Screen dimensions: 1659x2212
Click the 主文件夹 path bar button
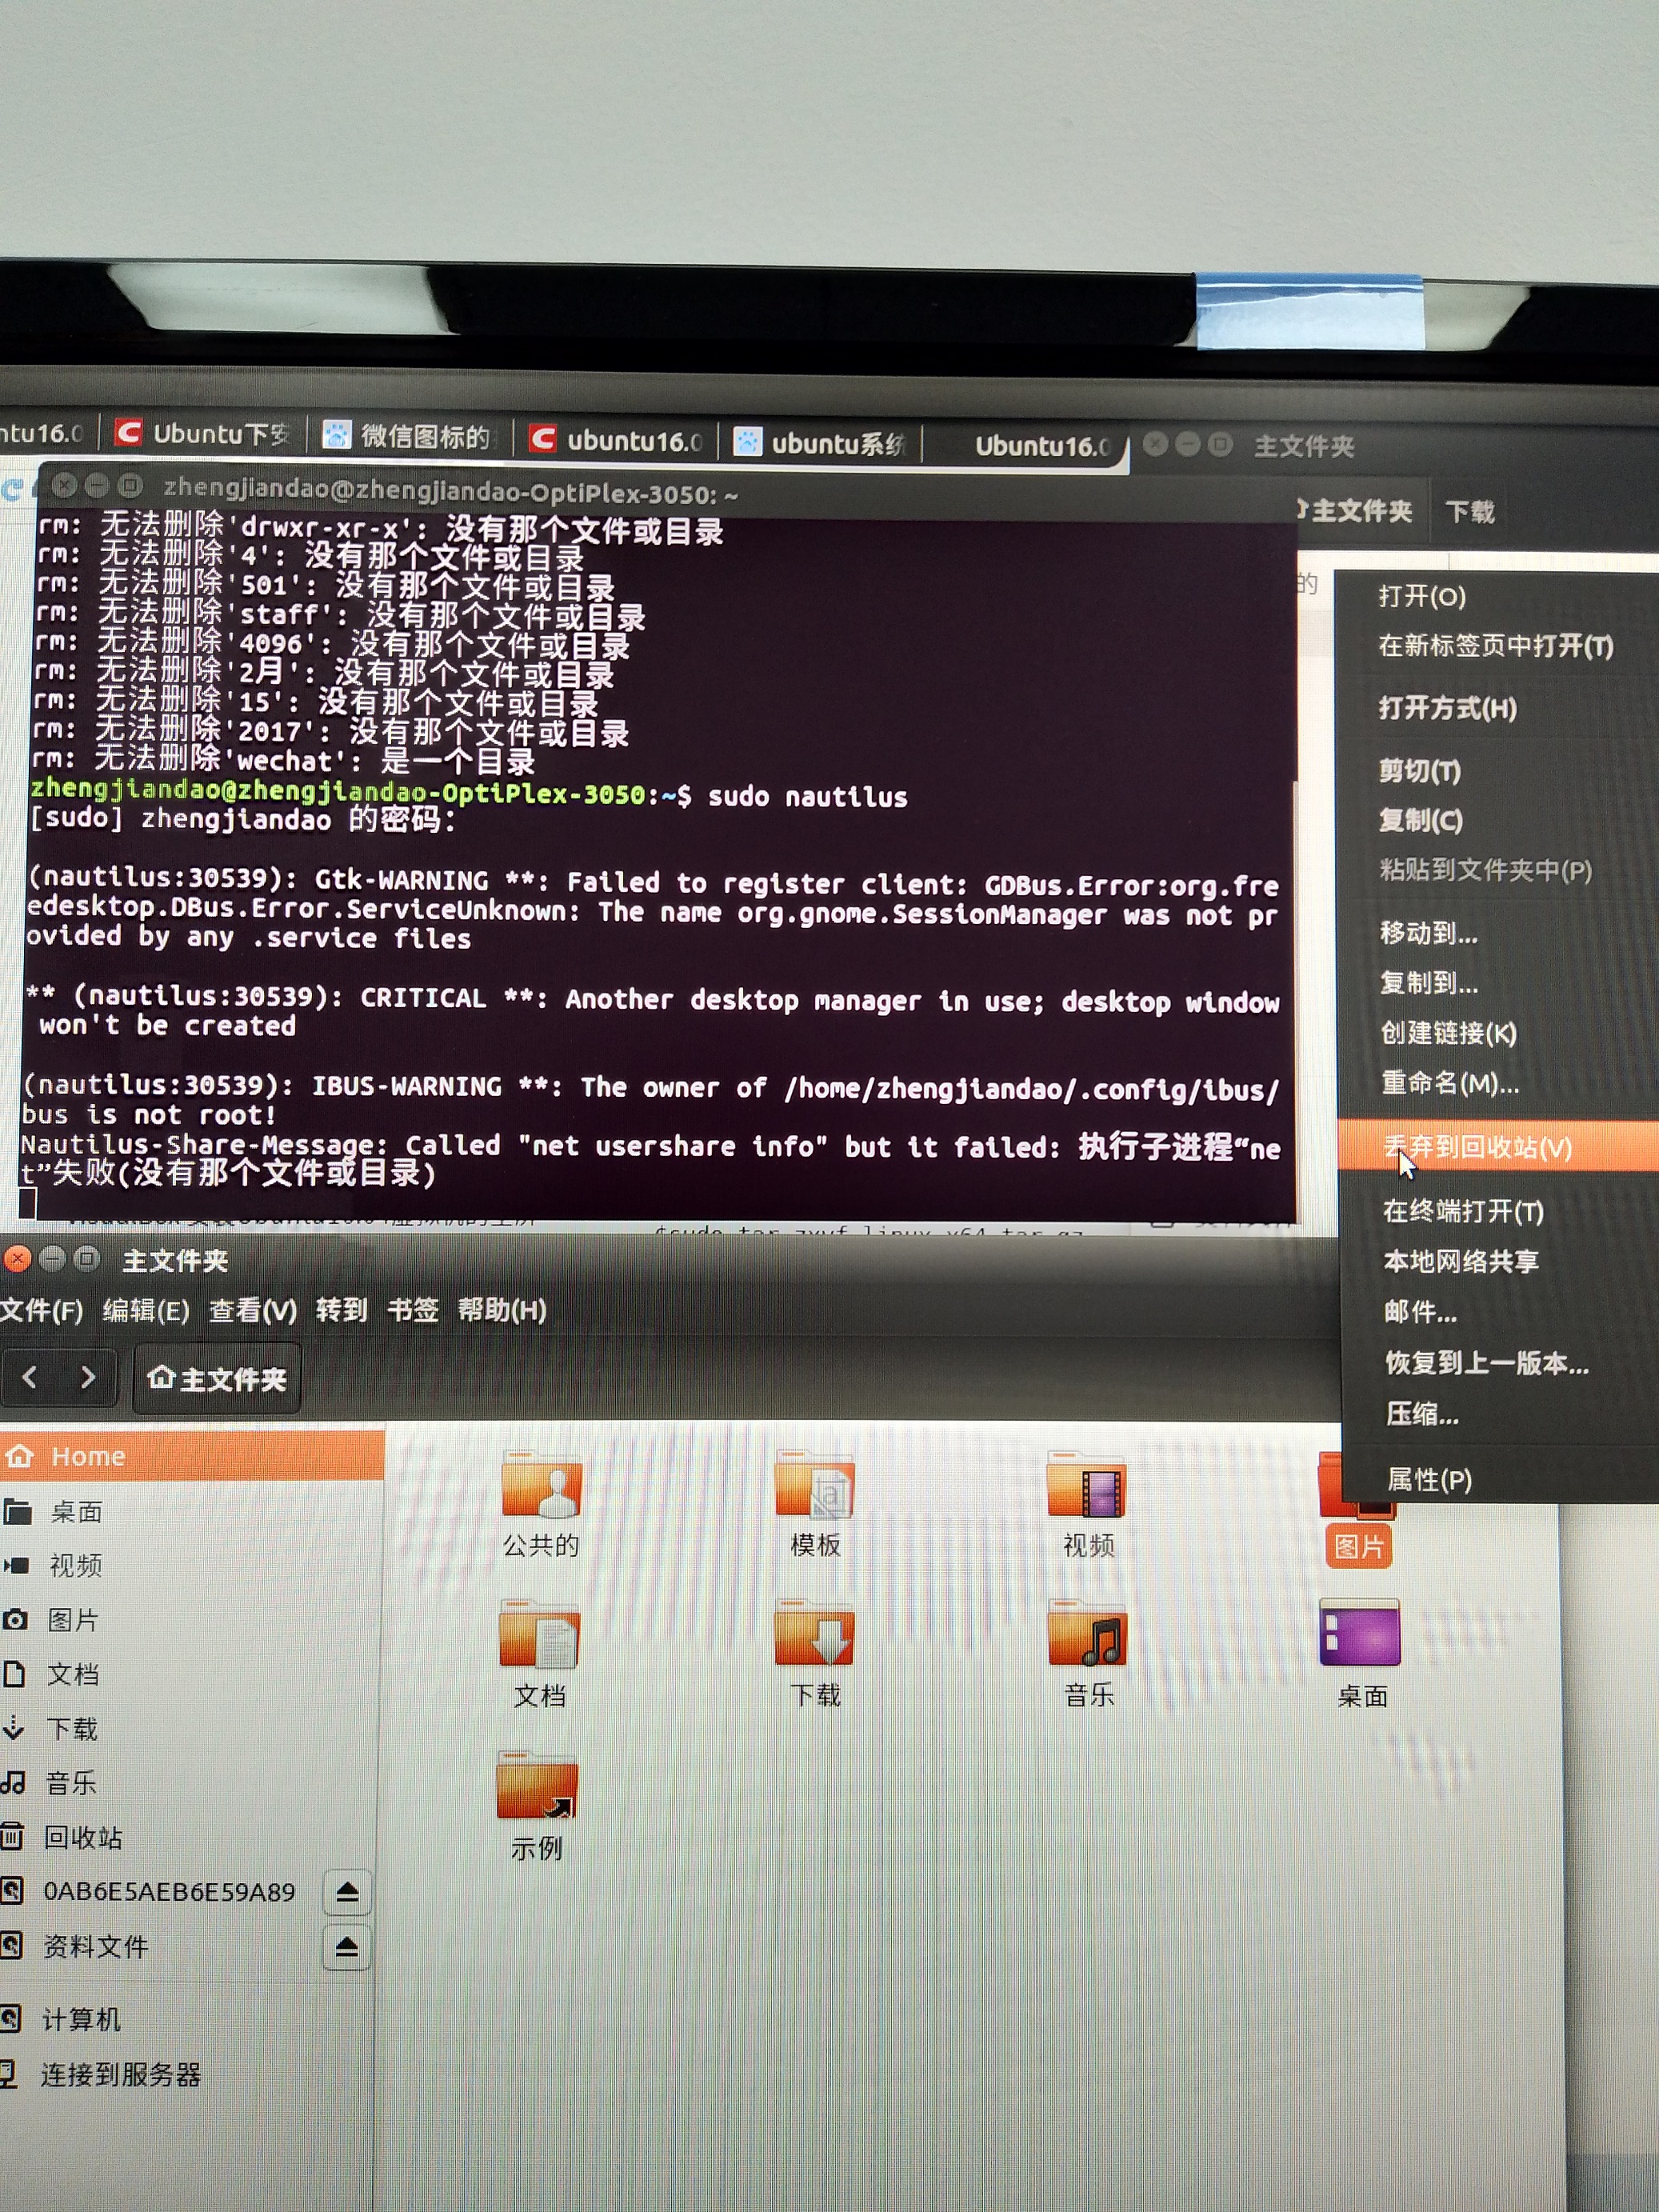click(217, 1379)
